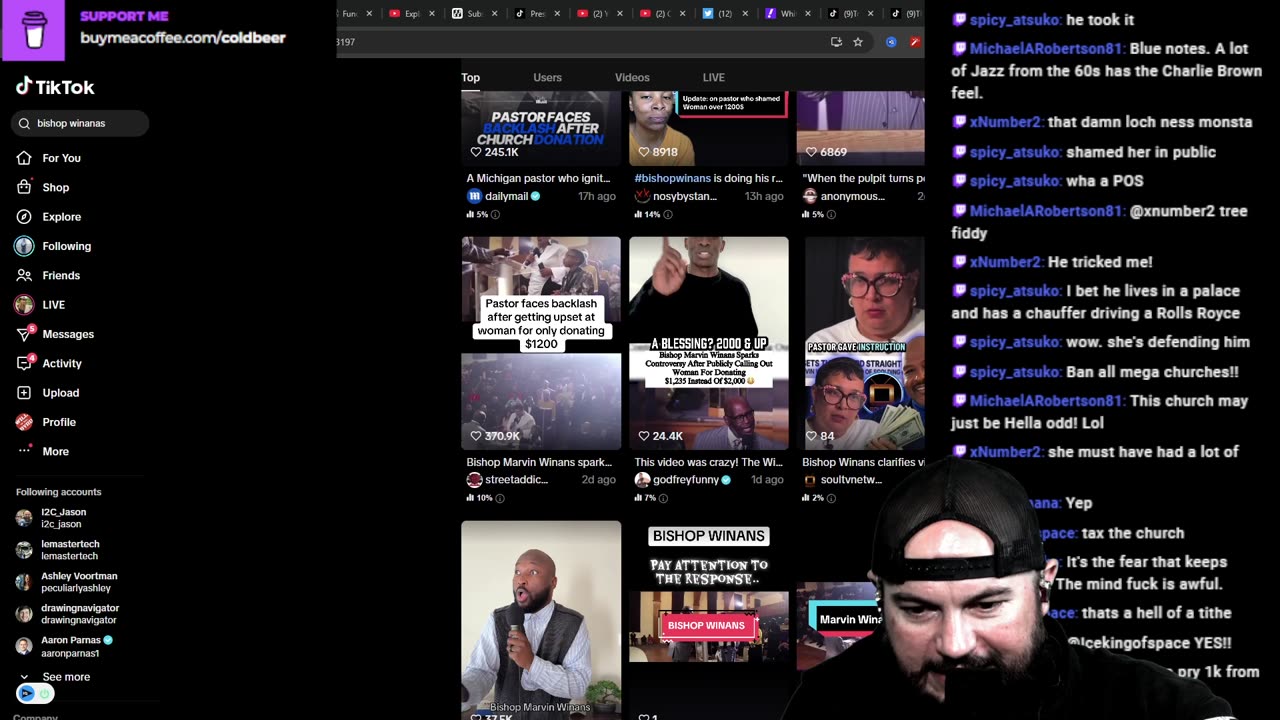
Task: Expand See more following accounts
Action: [x=56, y=677]
